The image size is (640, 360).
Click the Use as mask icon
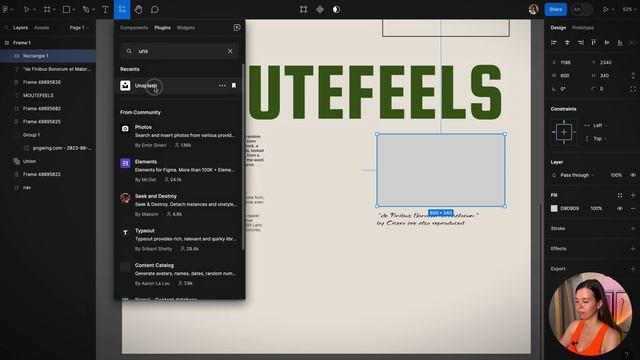[x=336, y=9]
